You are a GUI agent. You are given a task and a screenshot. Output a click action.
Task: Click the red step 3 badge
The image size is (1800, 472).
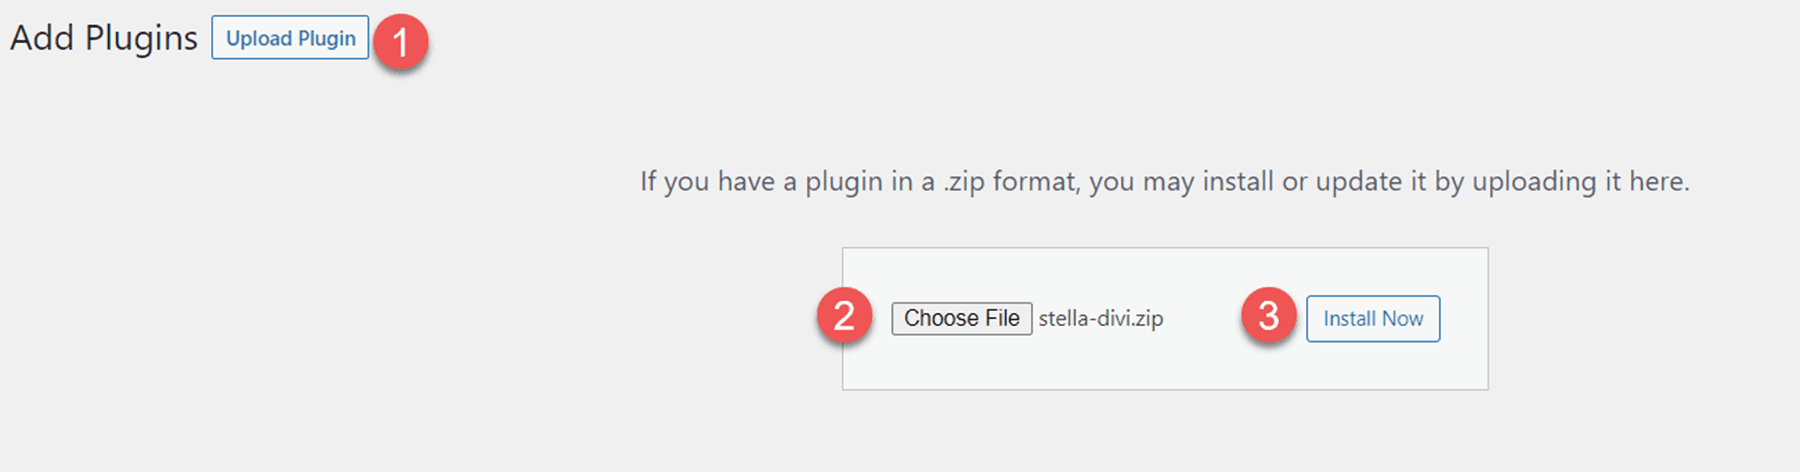click(1268, 316)
